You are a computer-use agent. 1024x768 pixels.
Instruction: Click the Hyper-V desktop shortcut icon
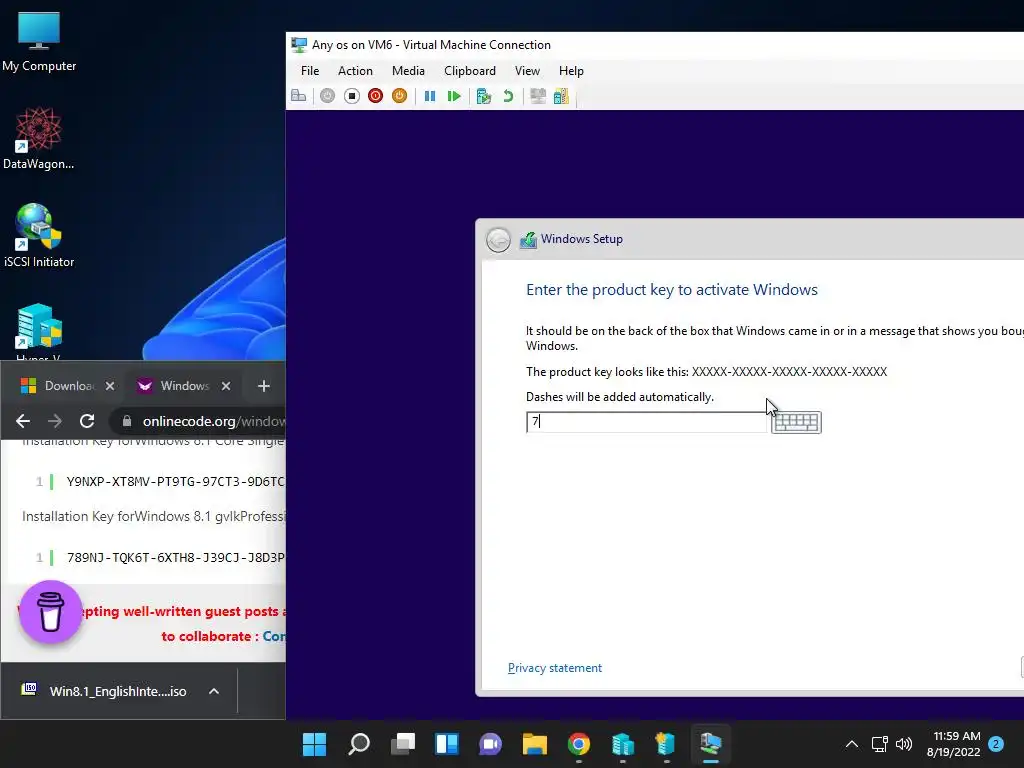point(39,330)
